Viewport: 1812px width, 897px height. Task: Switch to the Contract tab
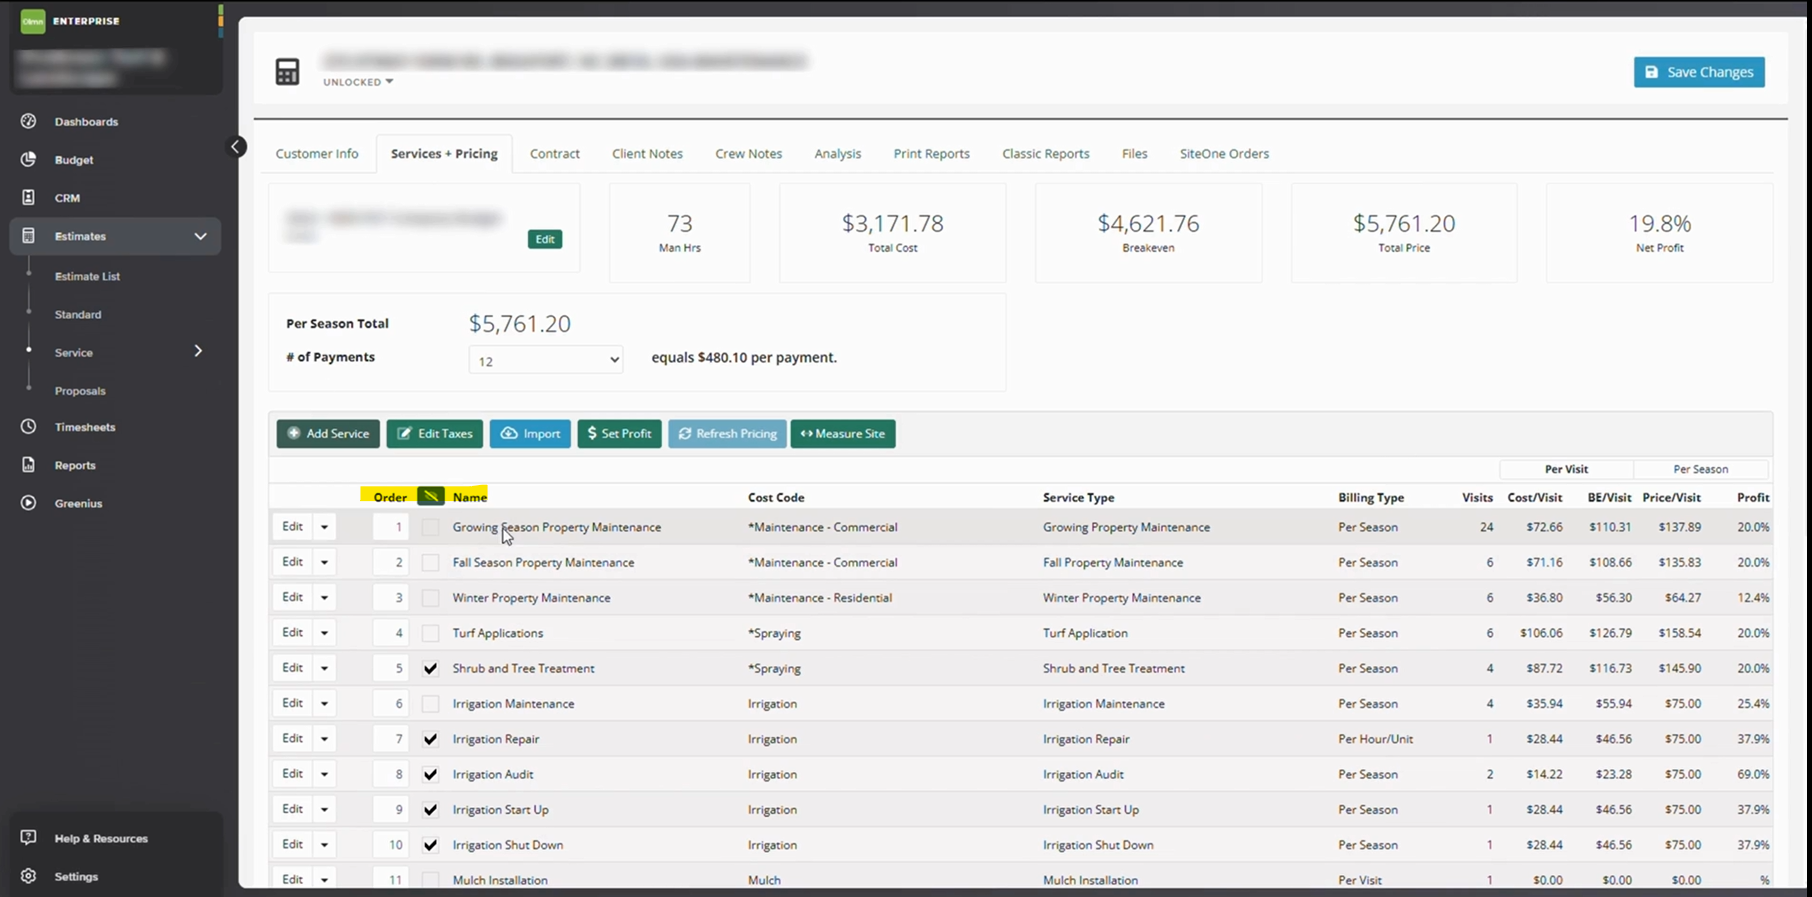pos(555,153)
